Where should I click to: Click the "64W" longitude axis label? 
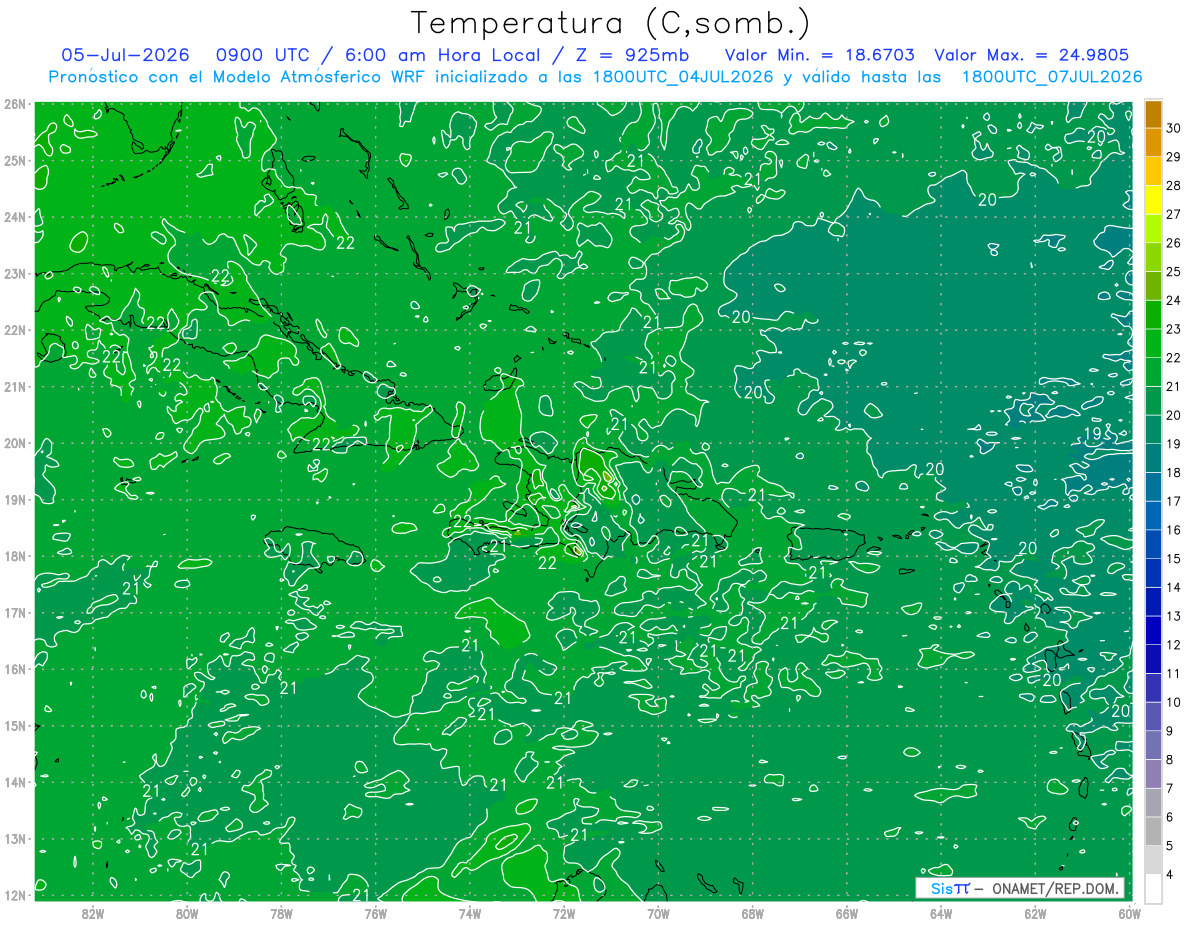[x=940, y=913]
